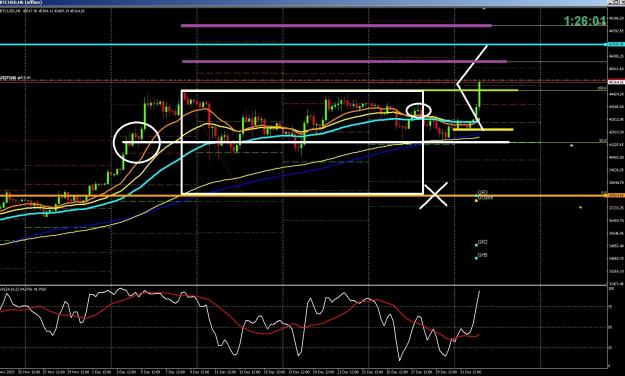The image size is (625, 376).
Task: Click the BTCUSD chart window title bar
Action: 303,2
